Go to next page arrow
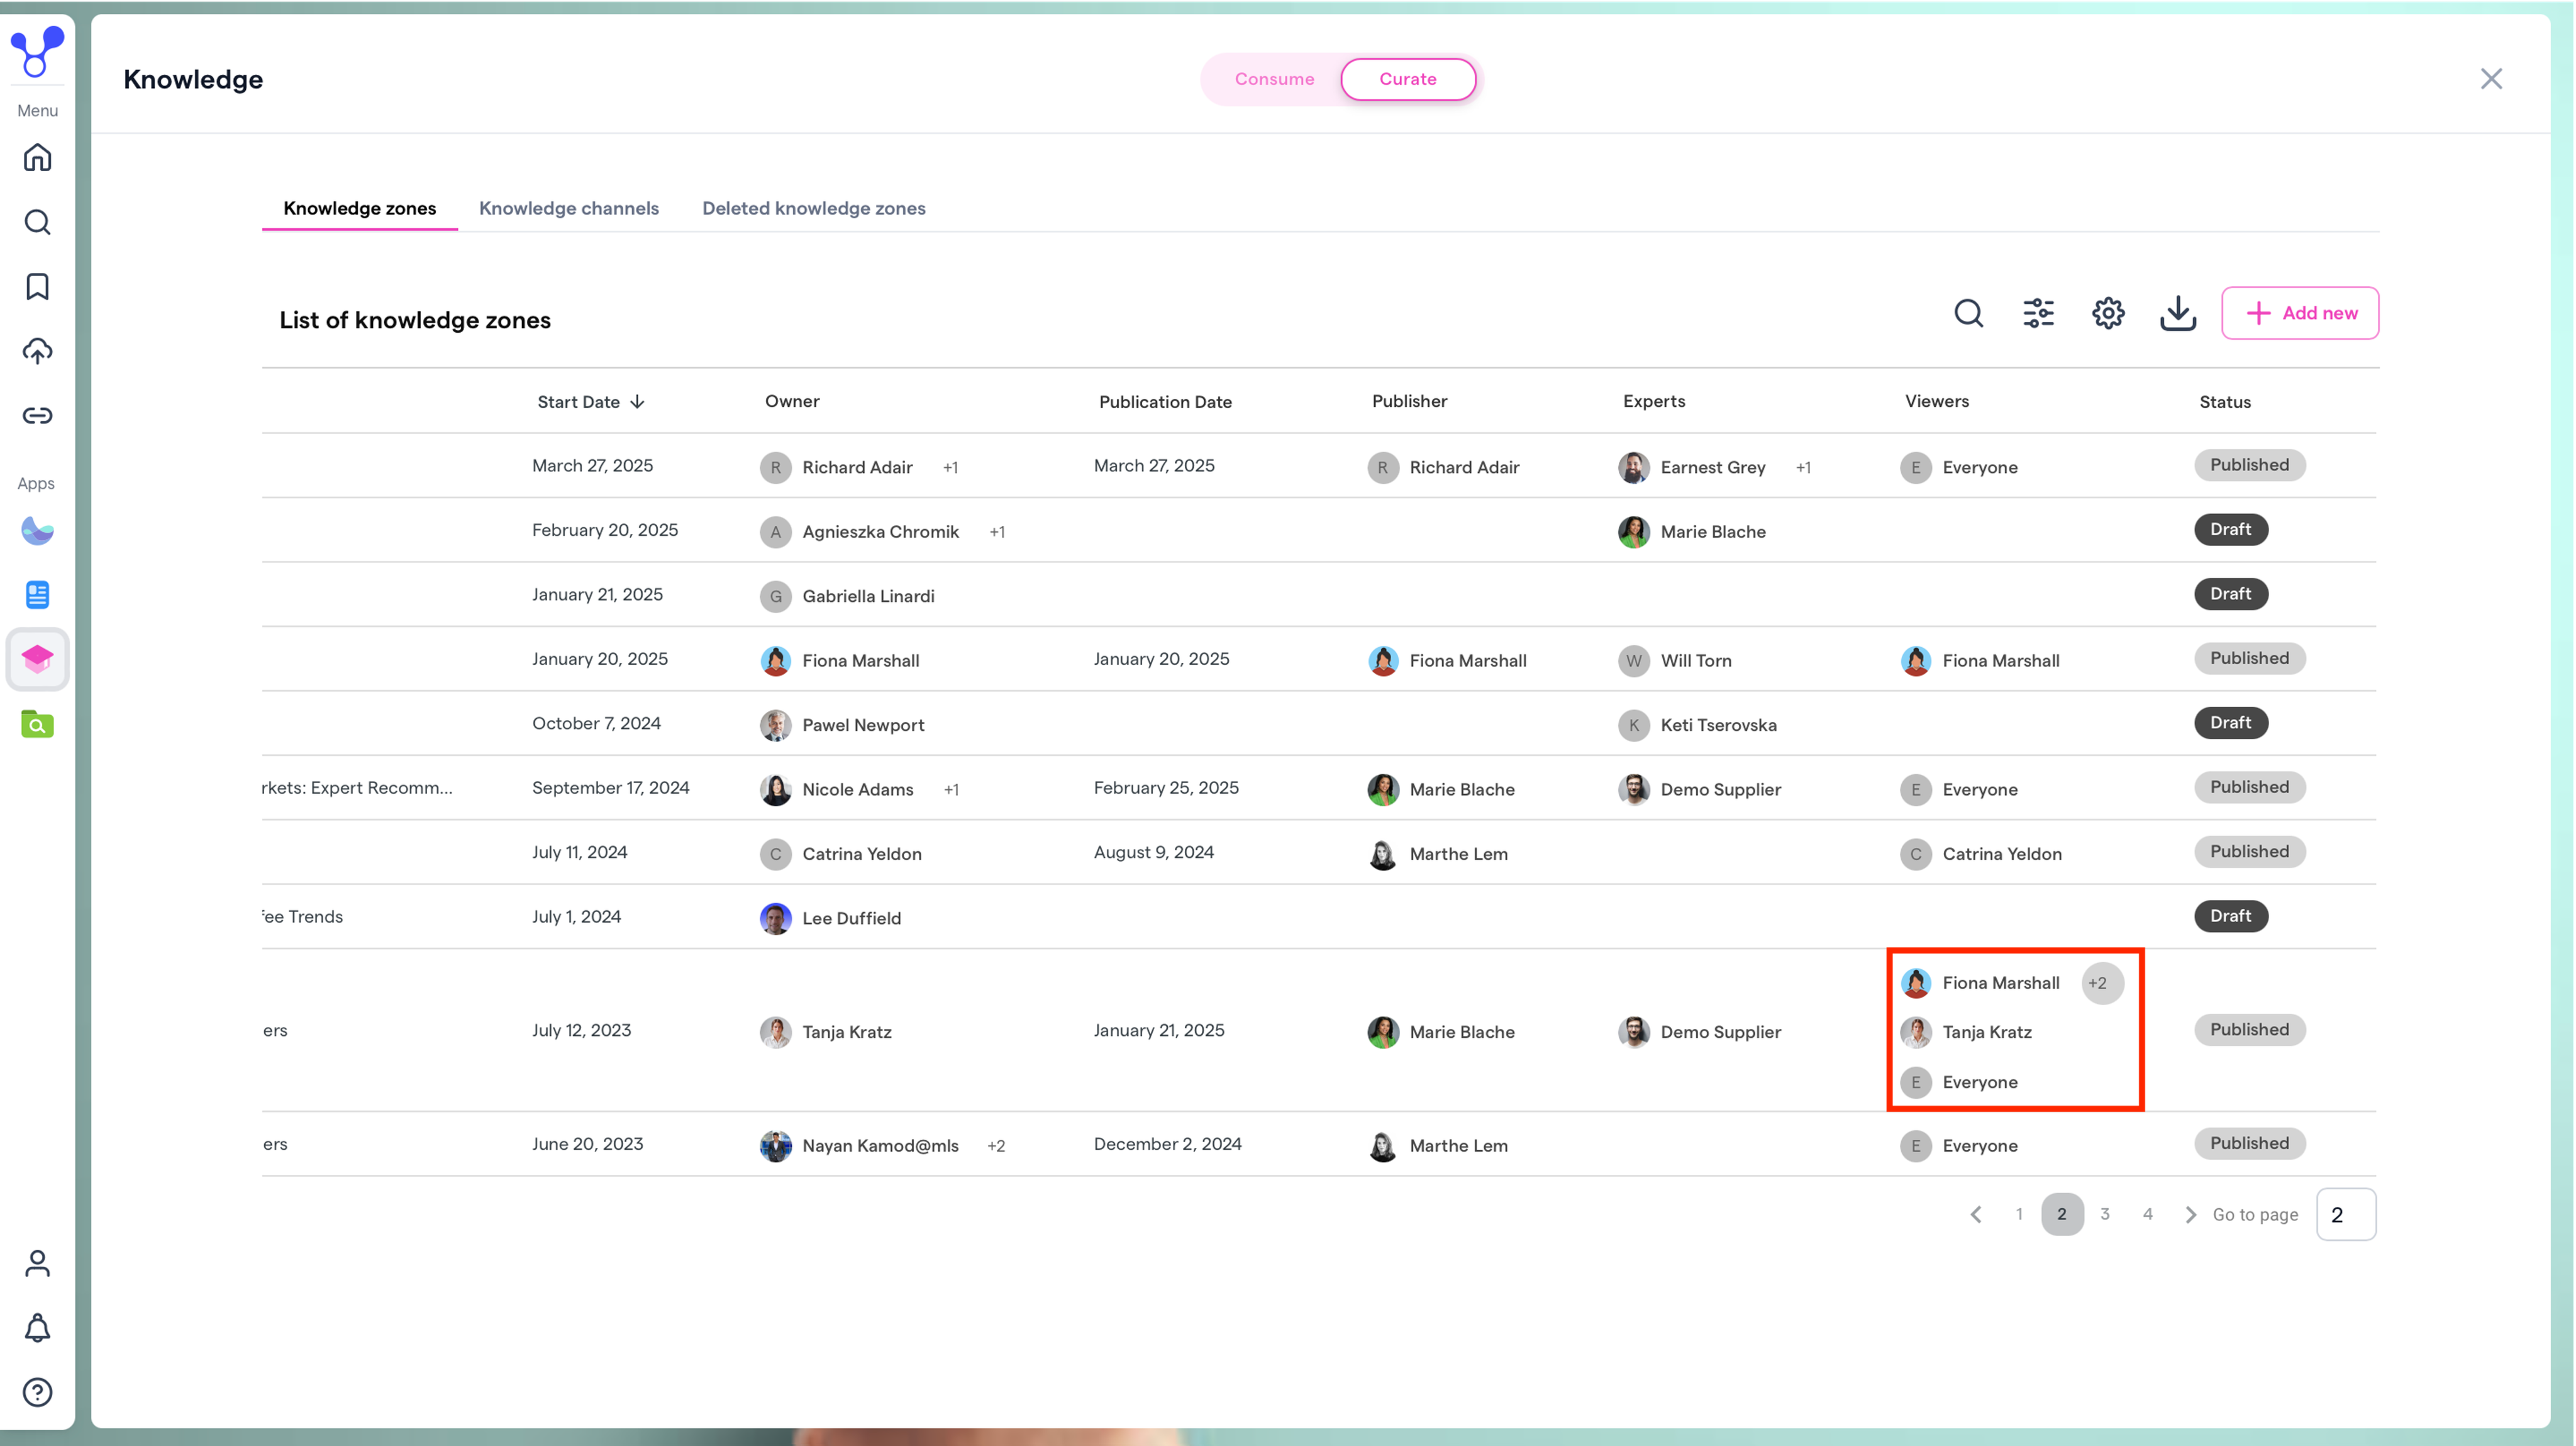Screen dimensions: 2576x1446 tap(2190, 1215)
